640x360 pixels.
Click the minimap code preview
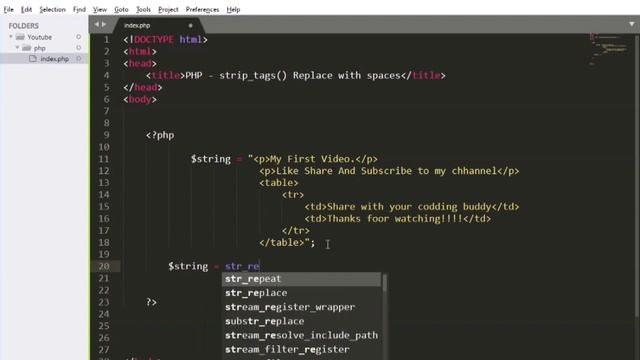point(608,49)
